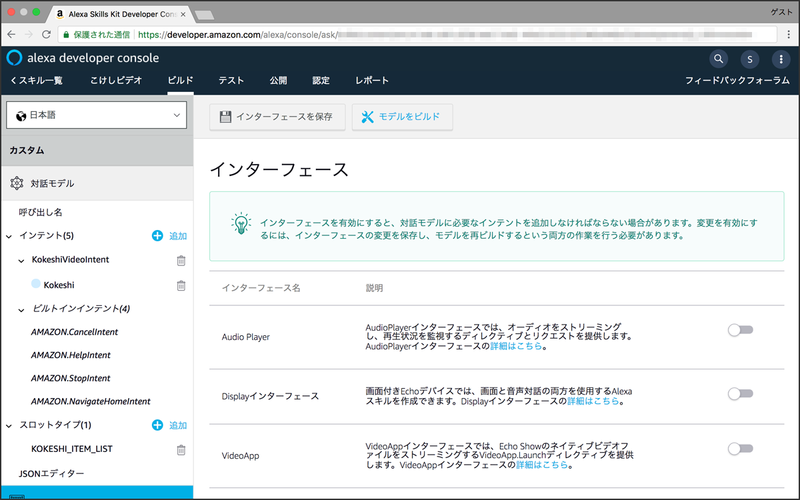Delete KokeshiVideoIntent with trash icon
The width and height of the screenshot is (800, 500).
pyautogui.click(x=181, y=261)
